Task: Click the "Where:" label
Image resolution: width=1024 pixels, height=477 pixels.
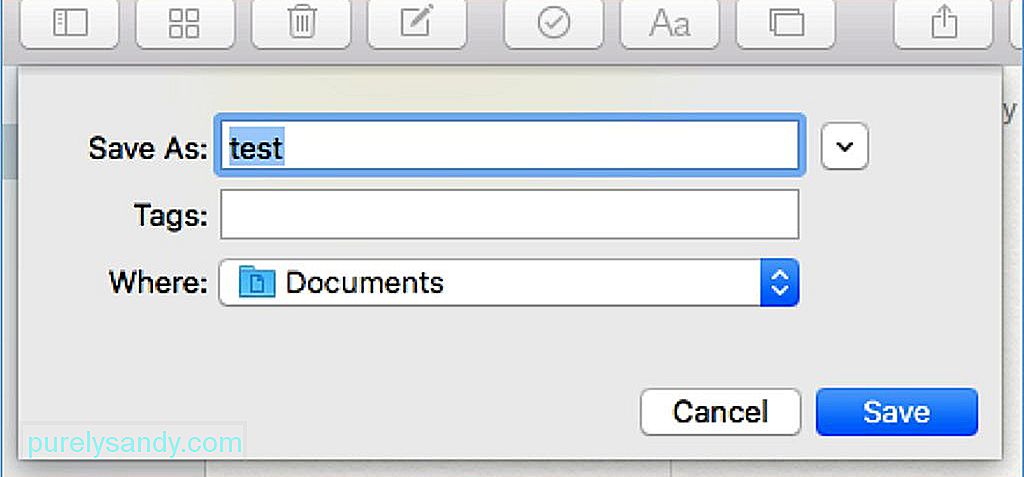Action: pyautogui.click(x=159, y=282)
